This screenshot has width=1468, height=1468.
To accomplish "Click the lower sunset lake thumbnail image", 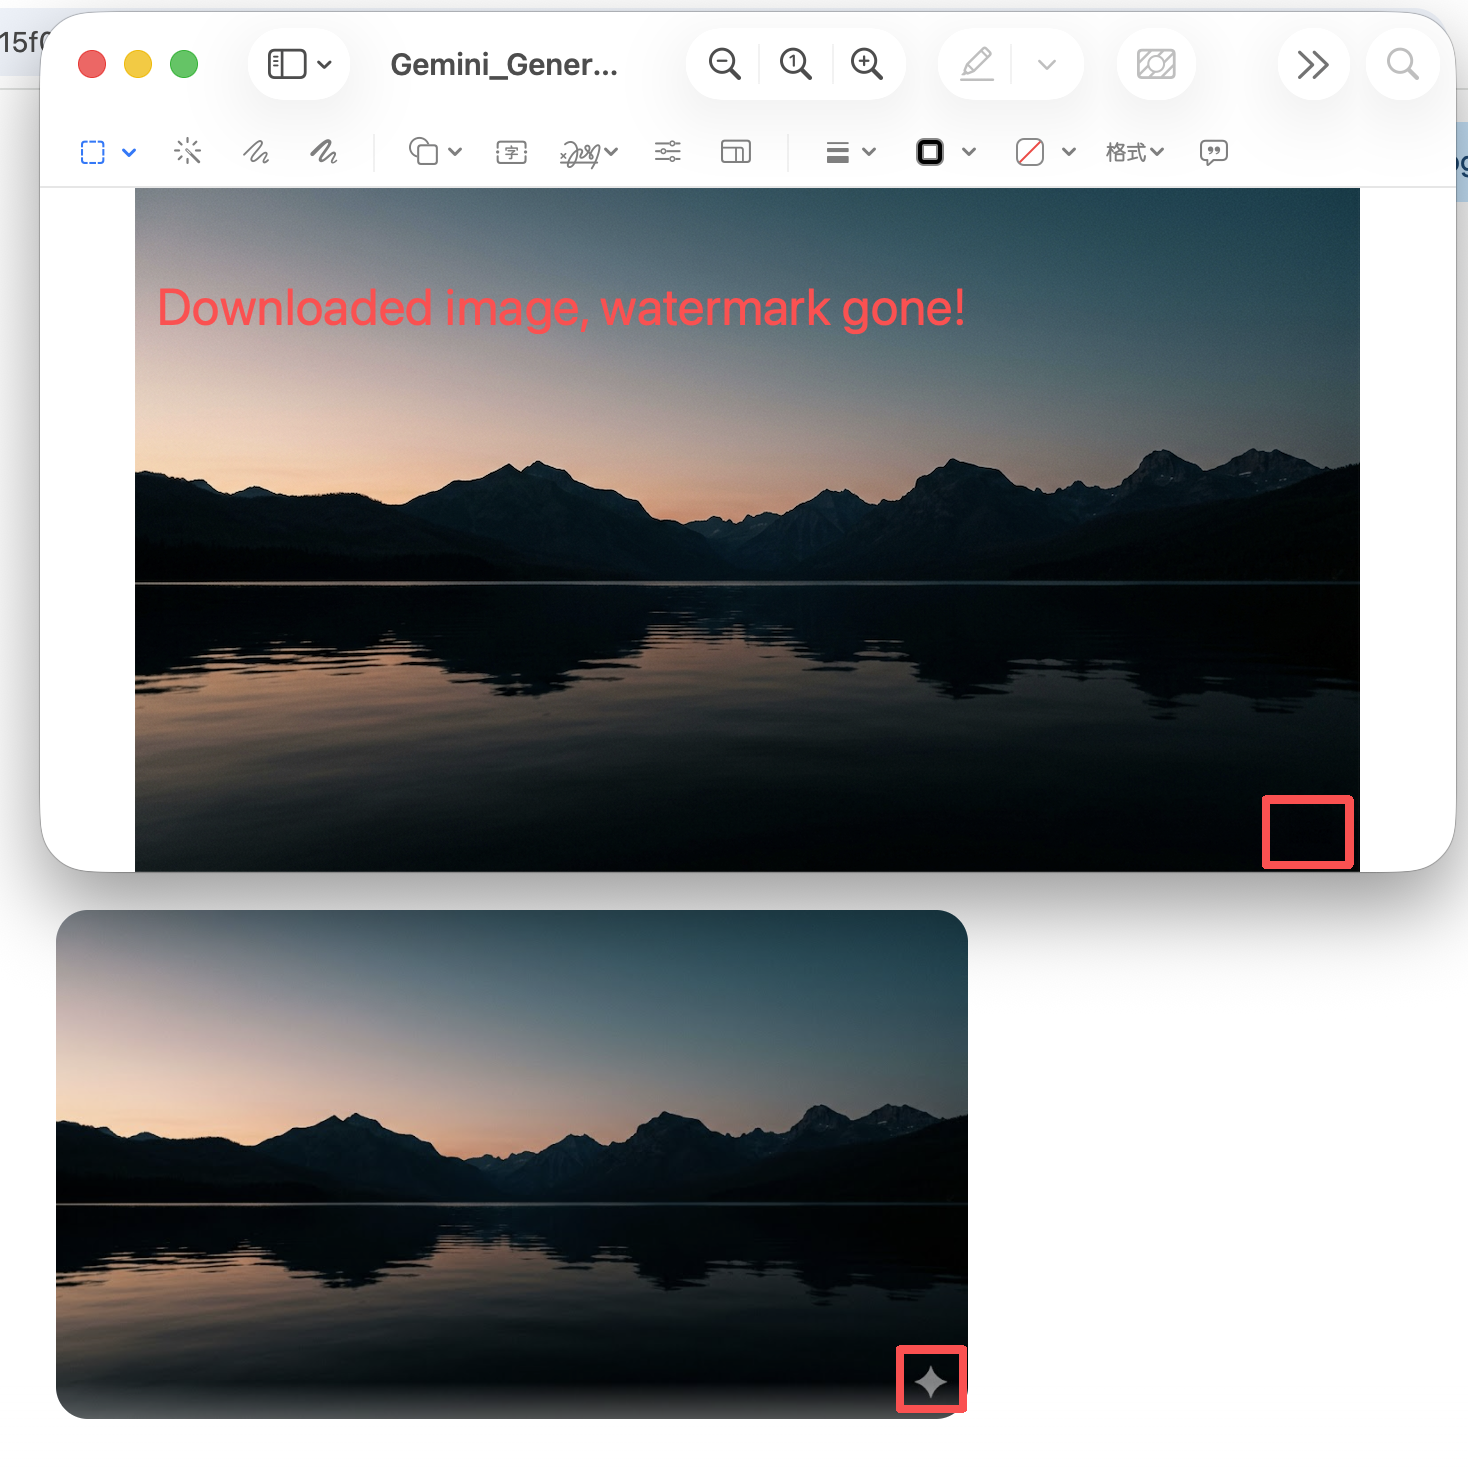I will [x=512, y=1164].
